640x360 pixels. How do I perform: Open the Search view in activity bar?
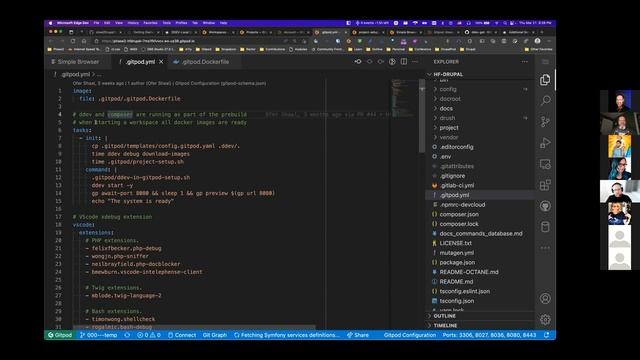[545, 100]
